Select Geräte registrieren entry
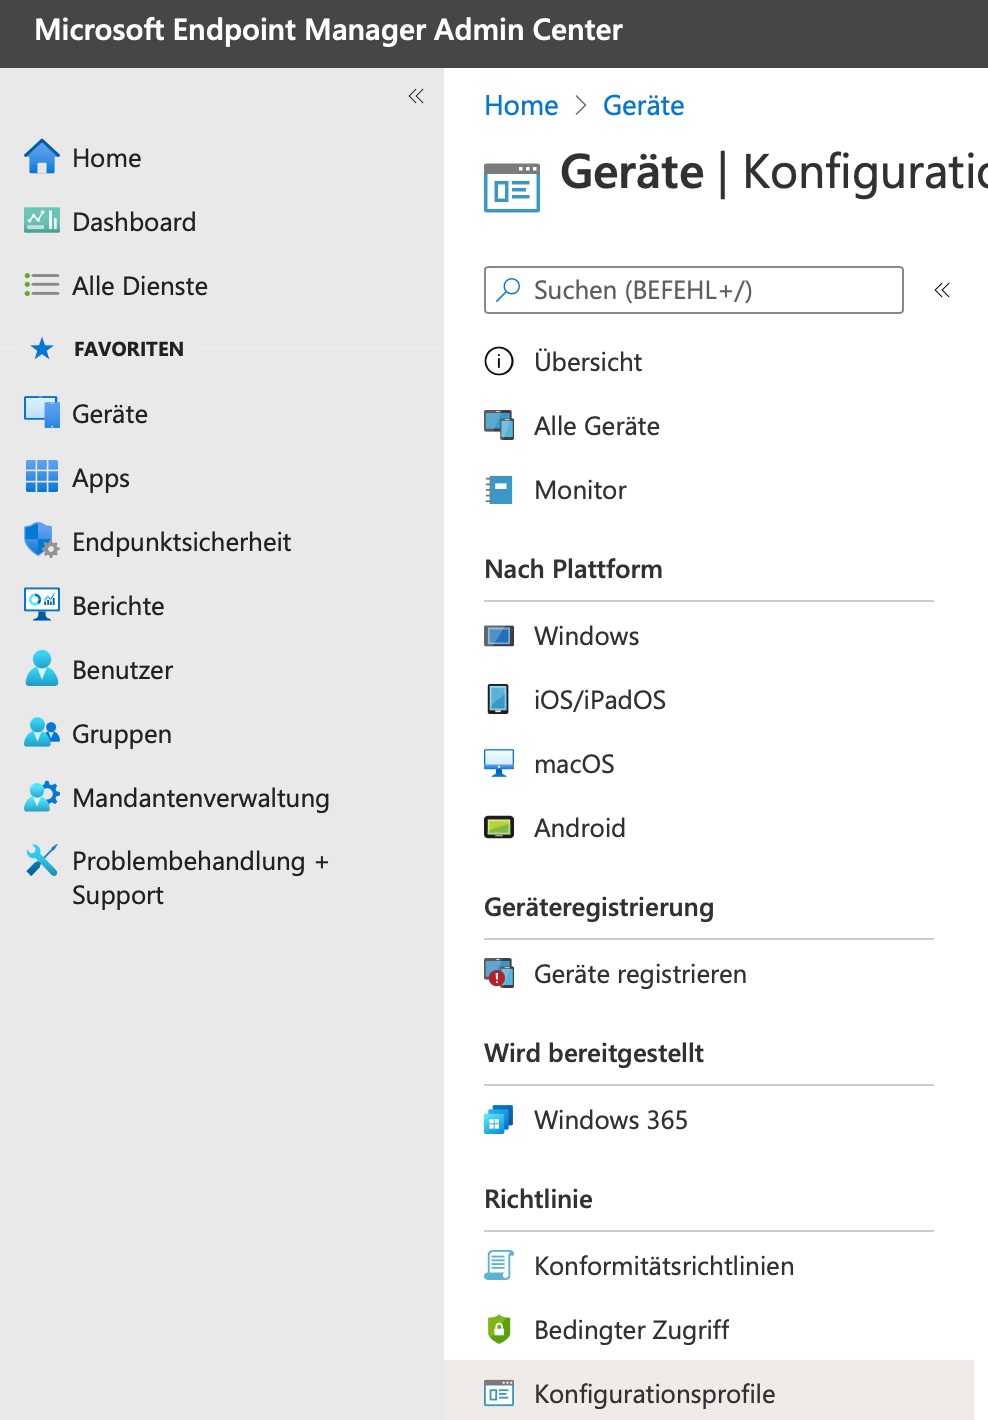The image size is (988, 1420). point(640,974)
